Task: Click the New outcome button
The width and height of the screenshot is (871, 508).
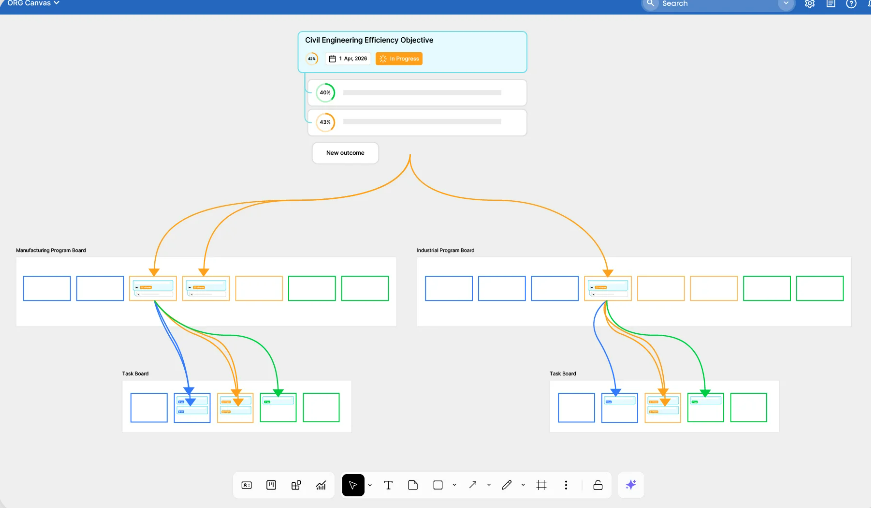Action: [345, 153]
